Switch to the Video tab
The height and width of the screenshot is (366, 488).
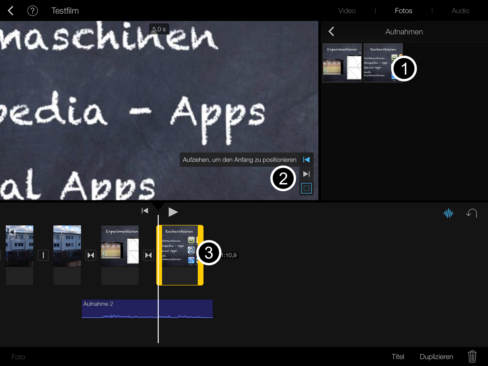point(347,11)
